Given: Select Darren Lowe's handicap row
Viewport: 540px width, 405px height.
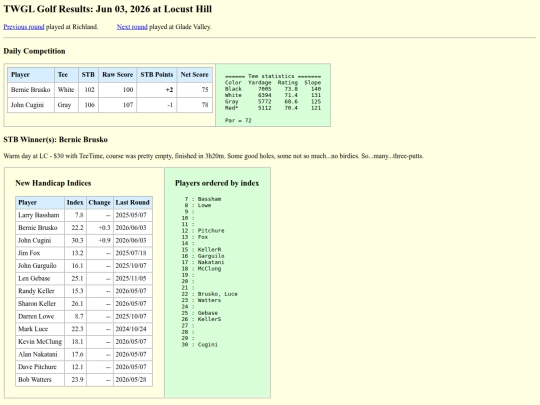Looking at the screenshot, I should pos(84,316).
